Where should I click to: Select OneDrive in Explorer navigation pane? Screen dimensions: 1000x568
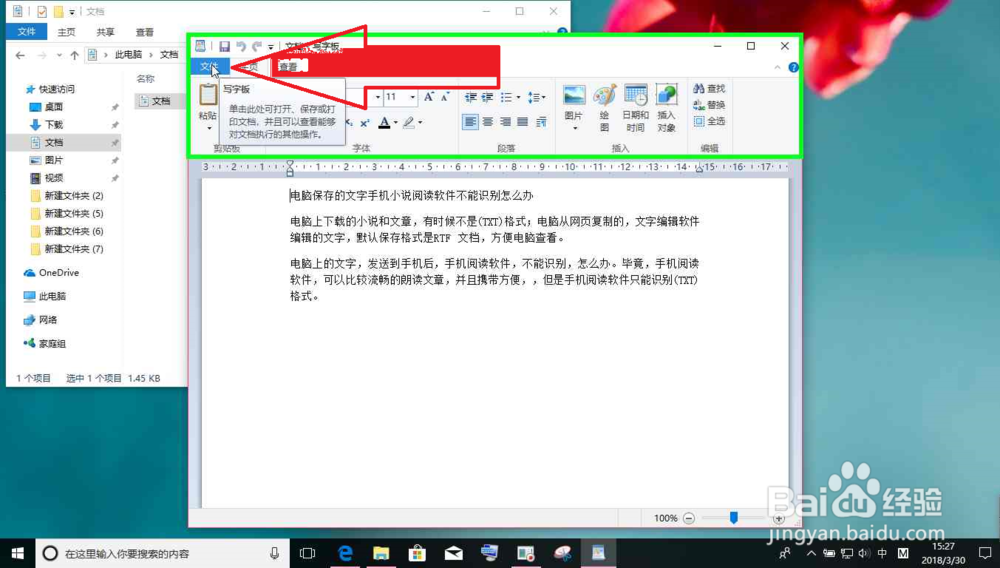point(59,273)
